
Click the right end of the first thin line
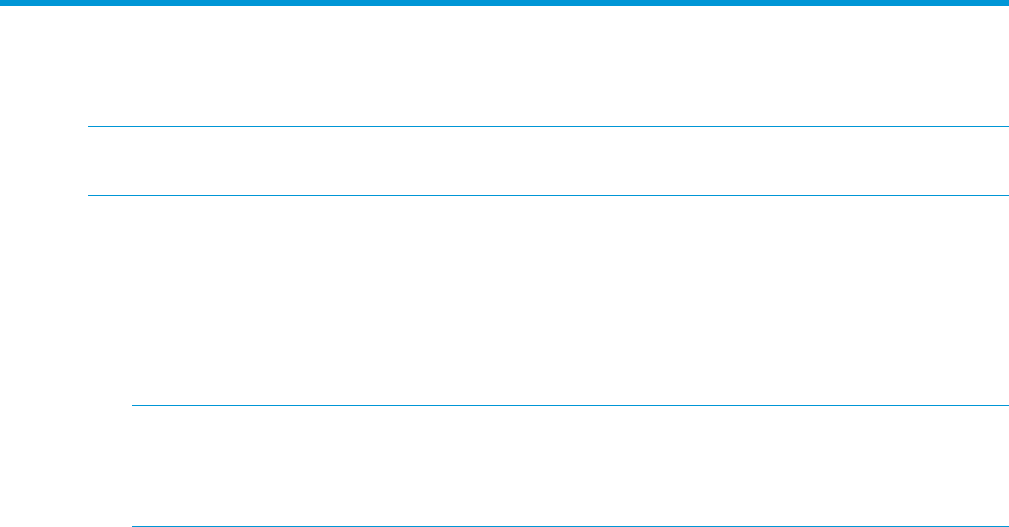pos(1005,127)
